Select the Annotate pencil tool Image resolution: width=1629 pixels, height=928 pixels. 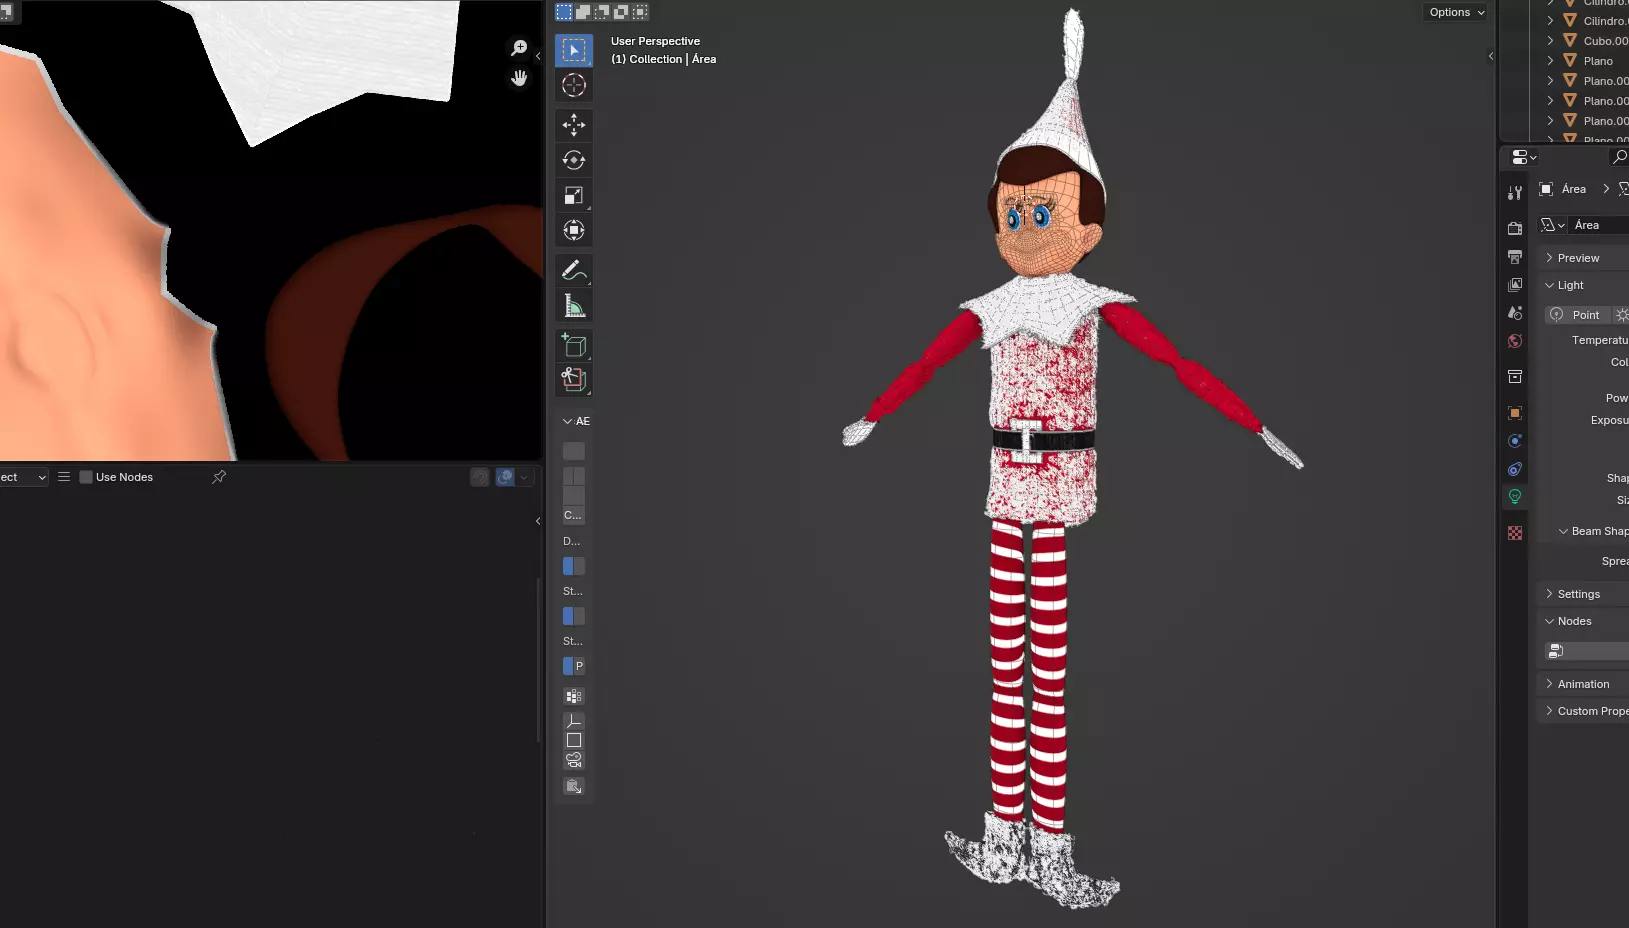pos(574,270)
